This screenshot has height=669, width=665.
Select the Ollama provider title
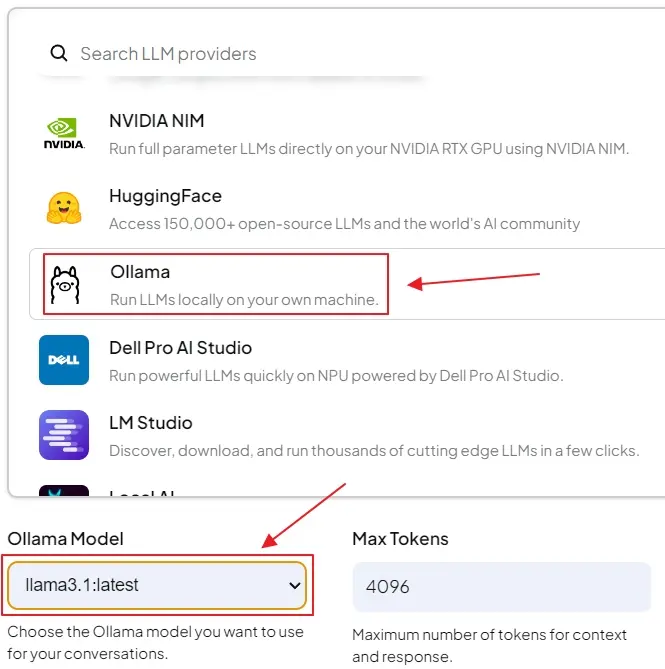(x=140, y=272)
